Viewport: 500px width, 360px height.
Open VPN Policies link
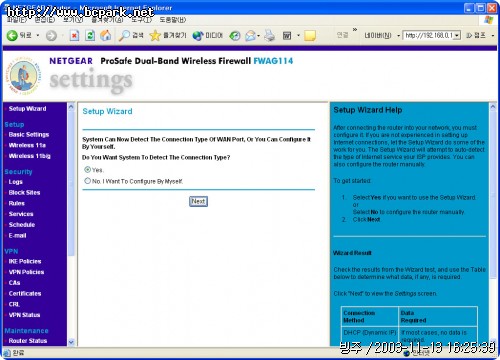[26, 272]
